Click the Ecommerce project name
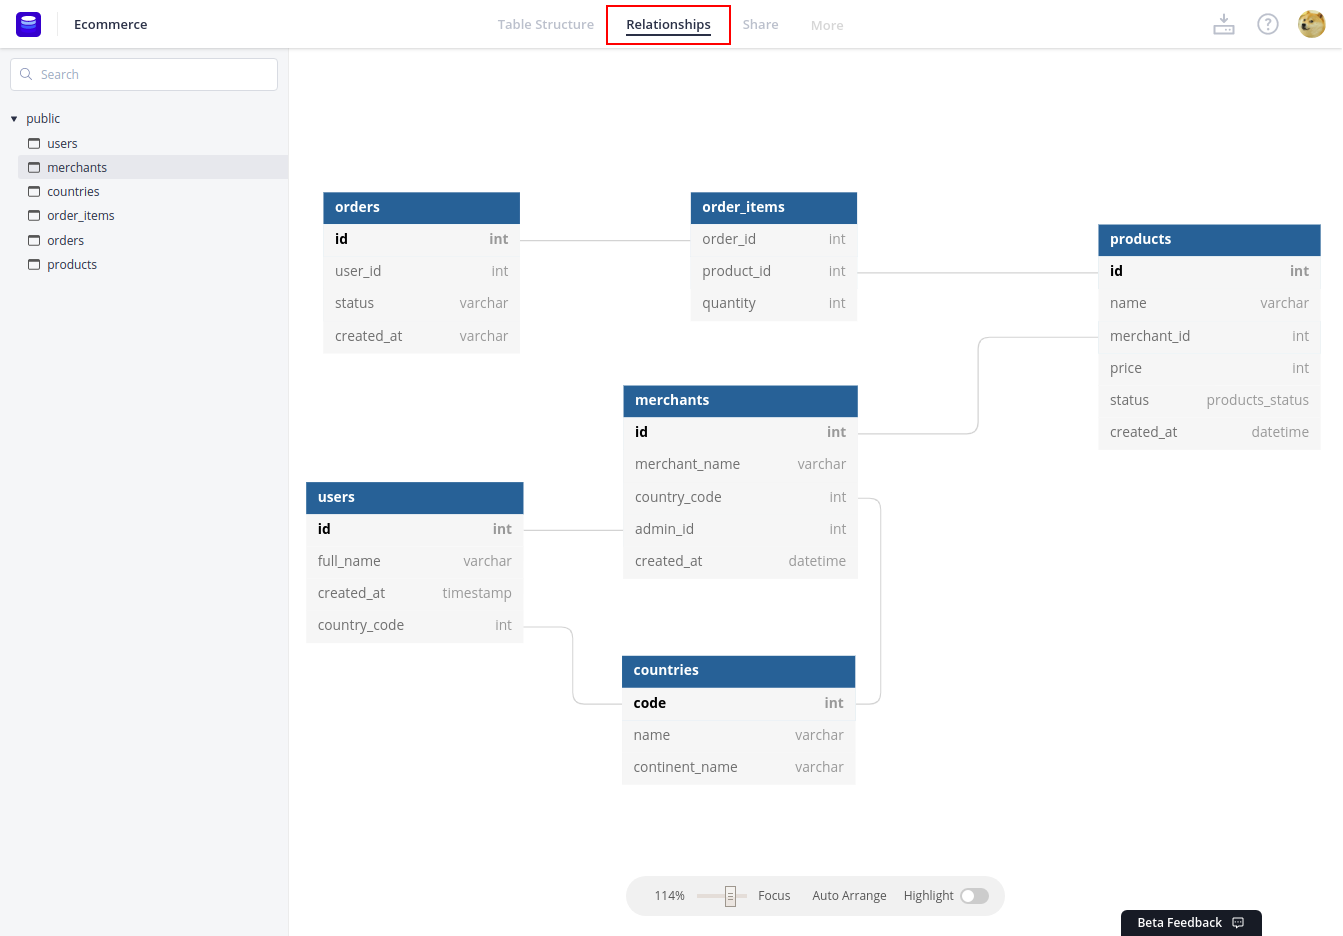Image resolution: width=1343 pixels, height=936 pixels. tap(110, 24)
